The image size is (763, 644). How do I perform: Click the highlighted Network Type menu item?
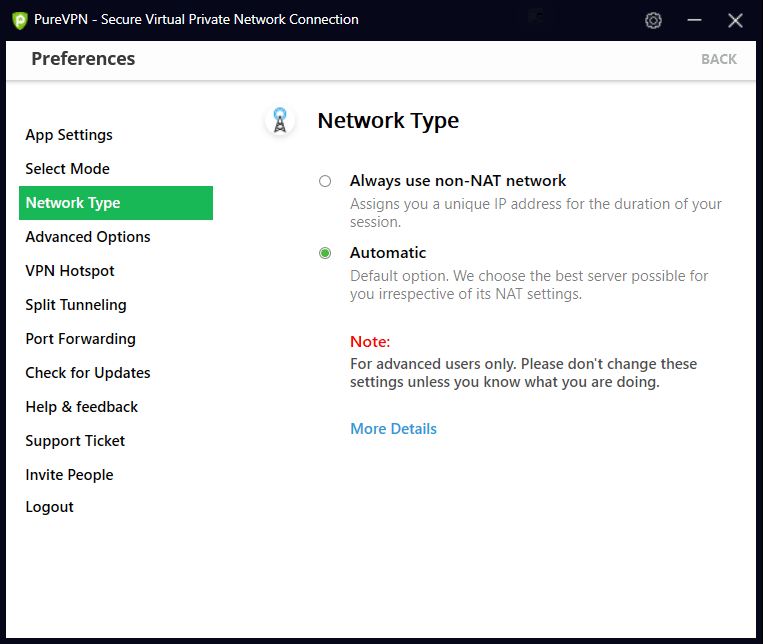(115, 203)
